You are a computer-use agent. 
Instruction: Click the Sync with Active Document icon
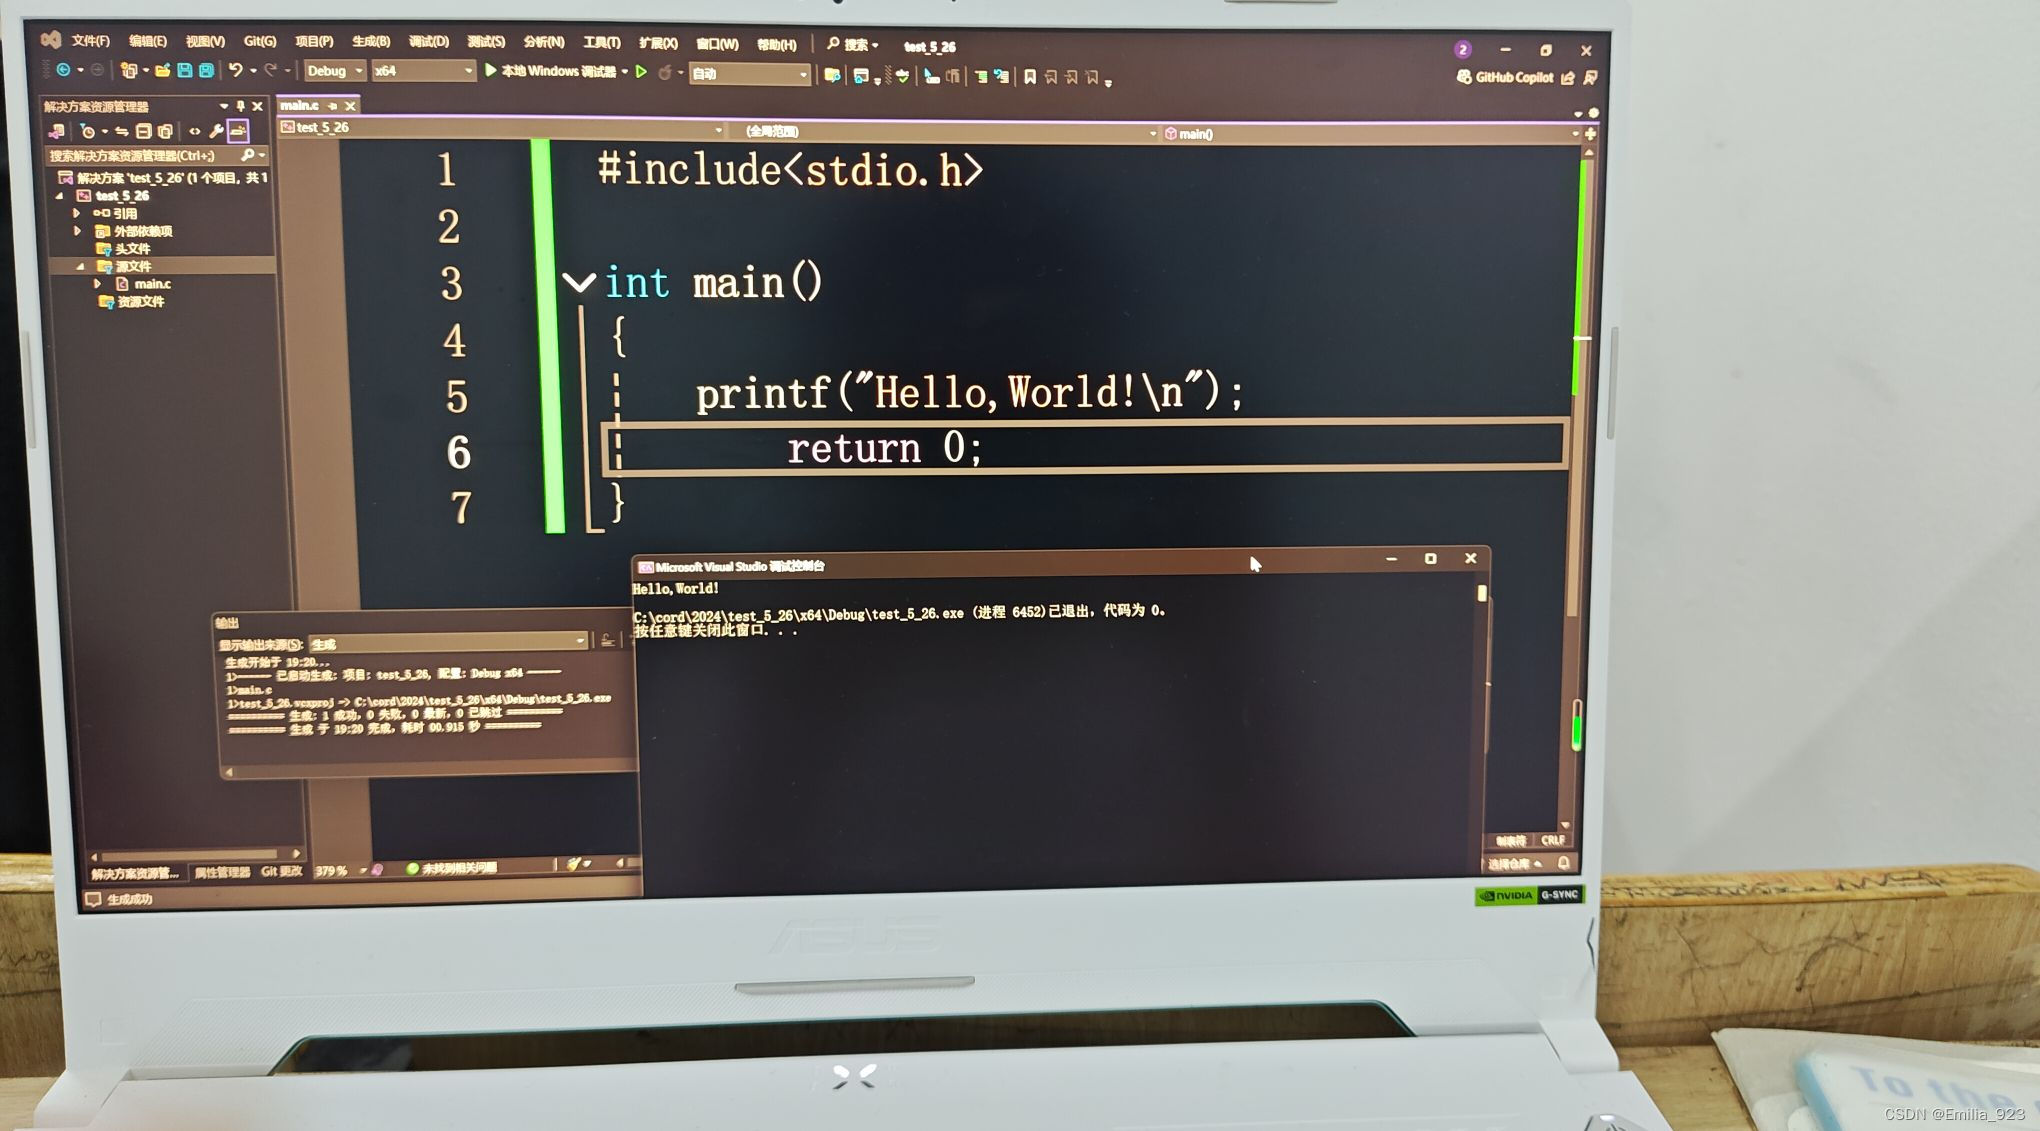click(121, 131)
